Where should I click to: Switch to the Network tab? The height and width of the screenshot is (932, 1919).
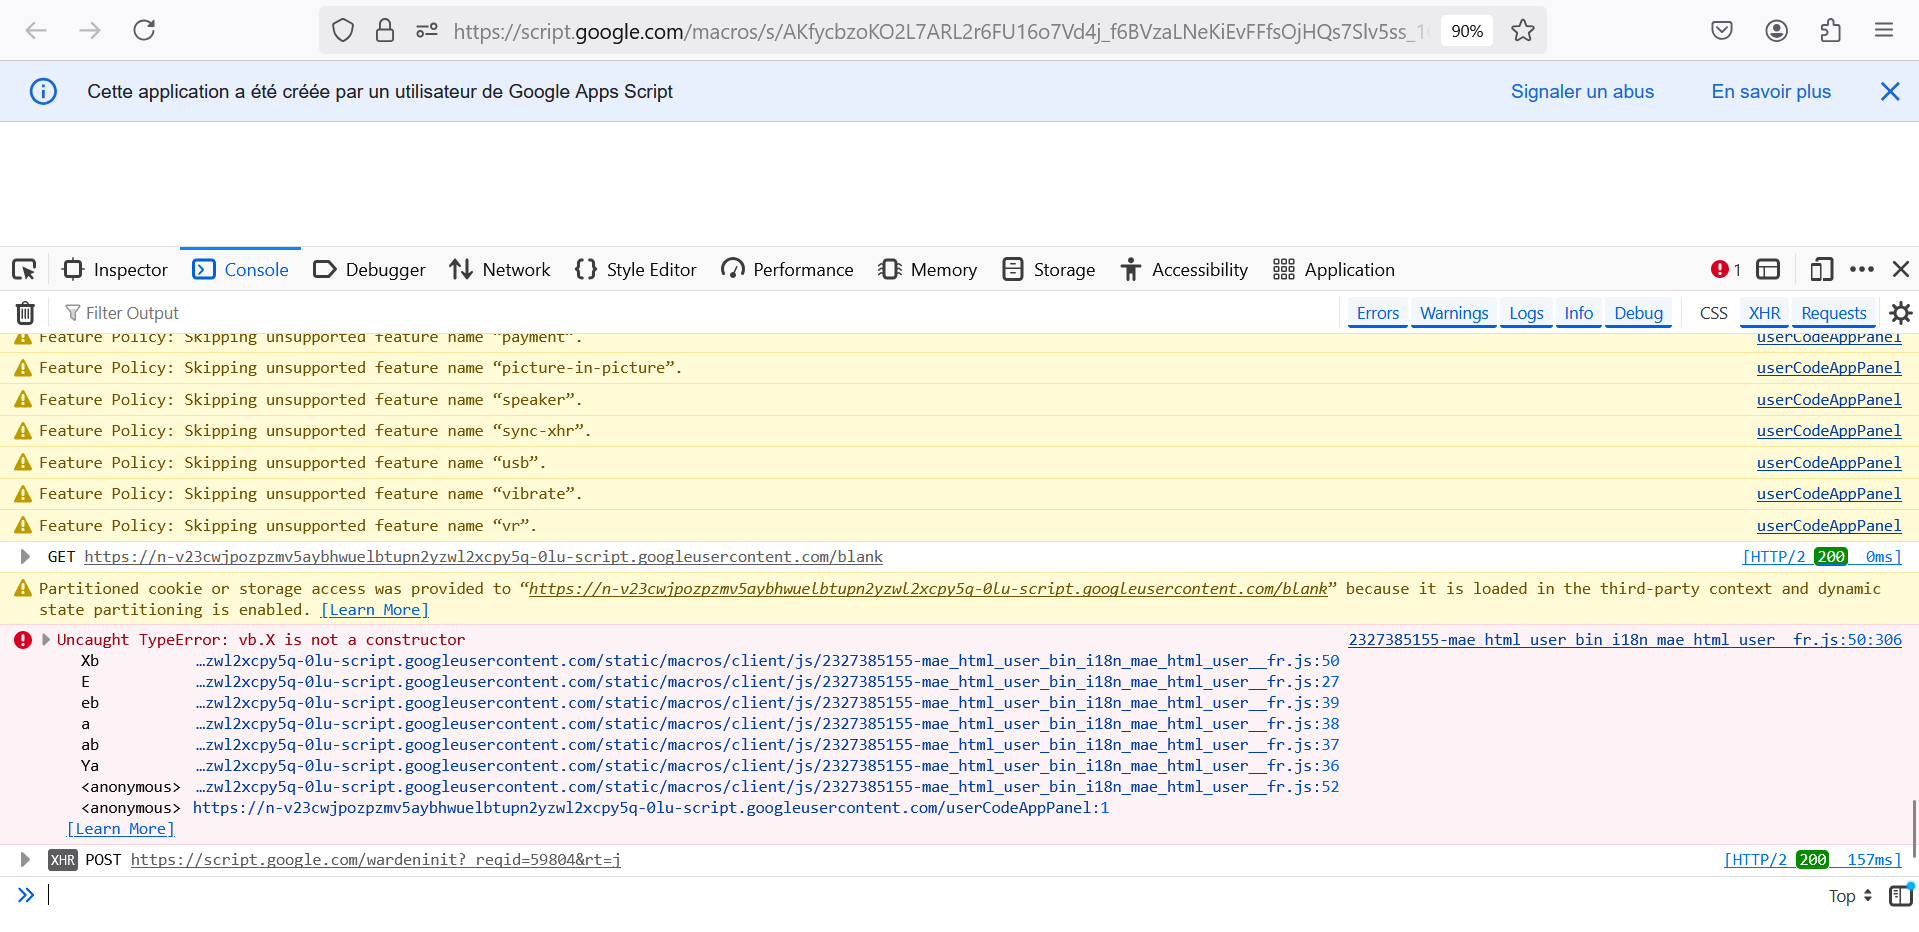500,269
